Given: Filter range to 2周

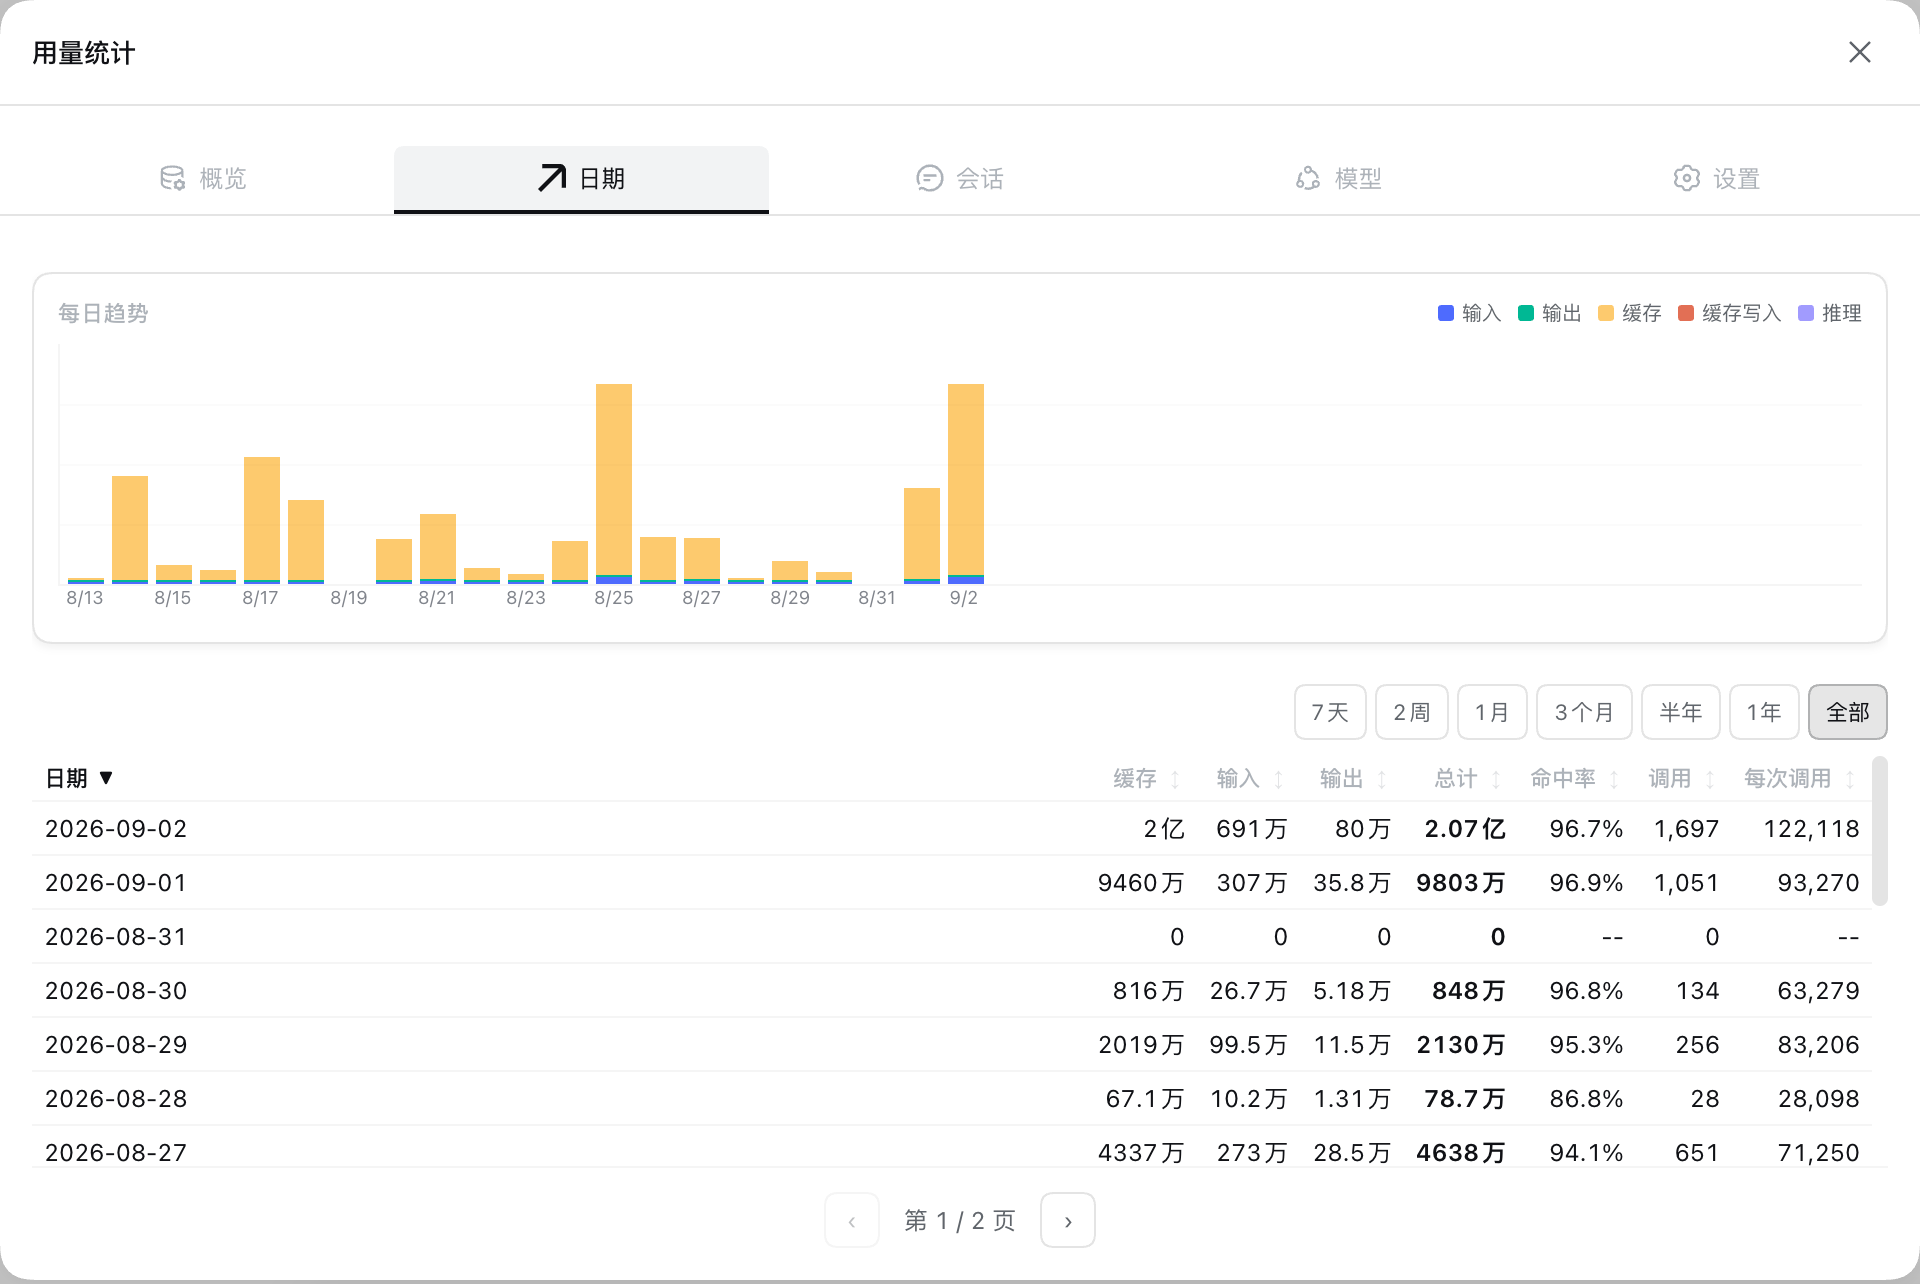Looking at the screenshot, I should tap(1412, 712).
